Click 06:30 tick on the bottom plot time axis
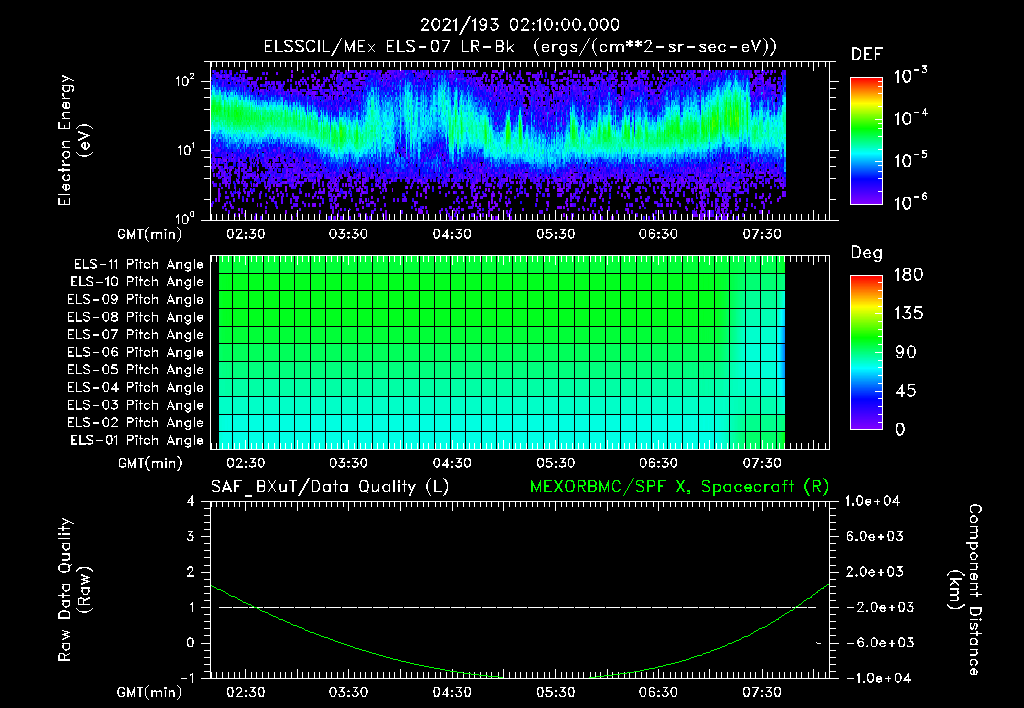 658,692
